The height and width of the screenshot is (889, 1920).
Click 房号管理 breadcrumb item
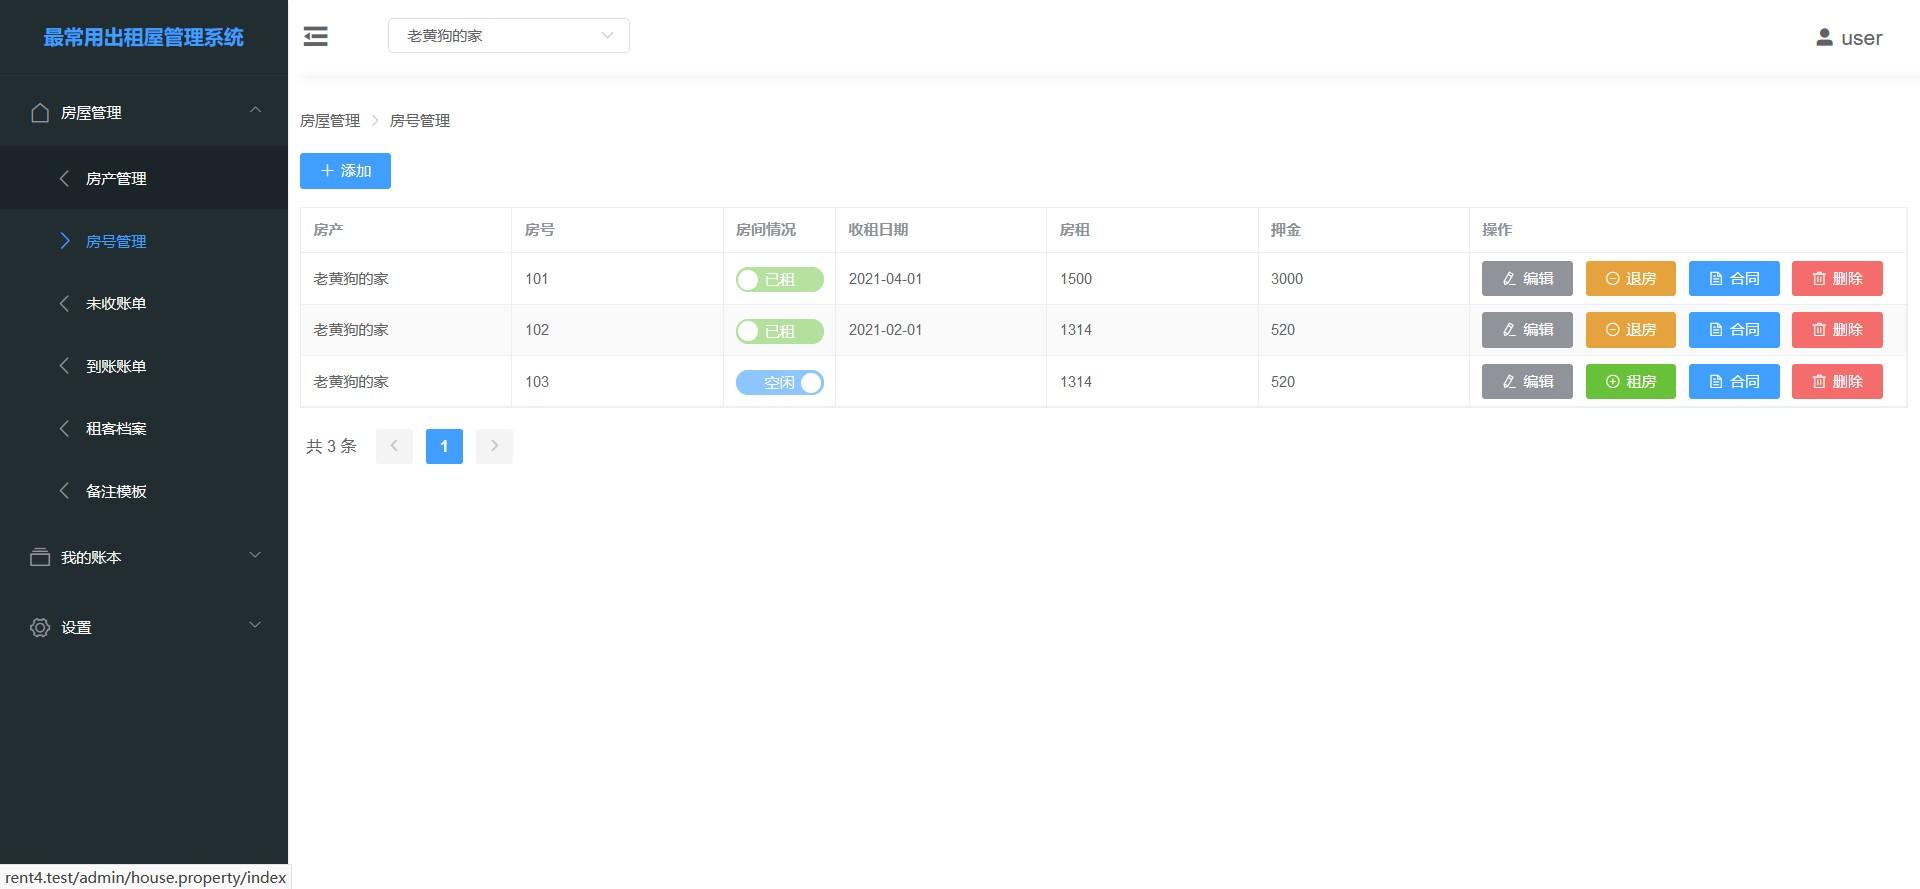(420, 121)
